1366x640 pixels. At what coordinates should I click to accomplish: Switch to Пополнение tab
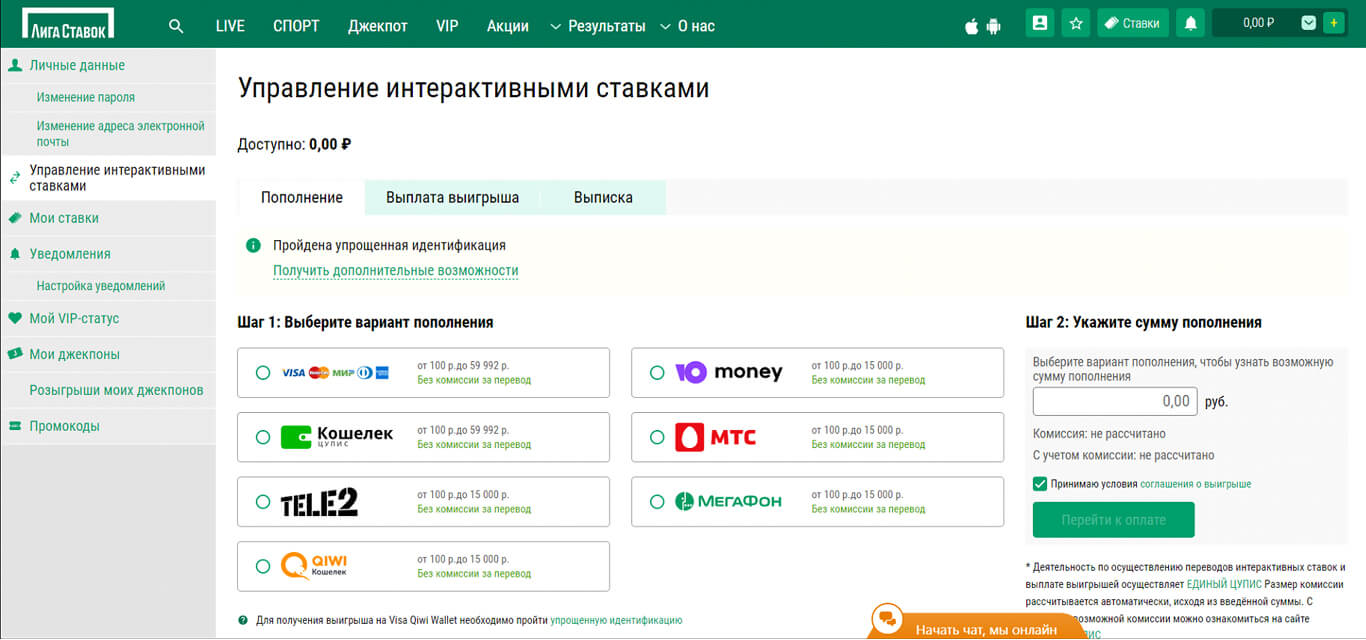[x=302, y=197]
